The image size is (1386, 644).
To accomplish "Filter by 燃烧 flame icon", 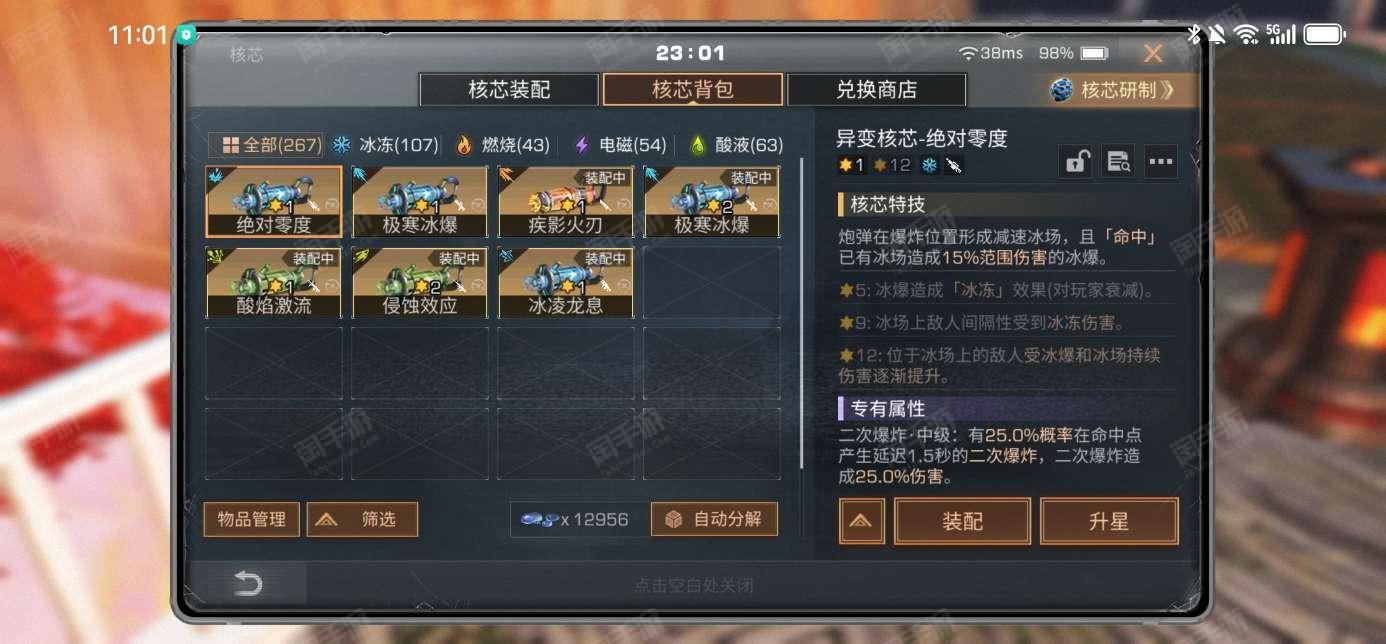I will pyautogui.click(x=464, y=145).
